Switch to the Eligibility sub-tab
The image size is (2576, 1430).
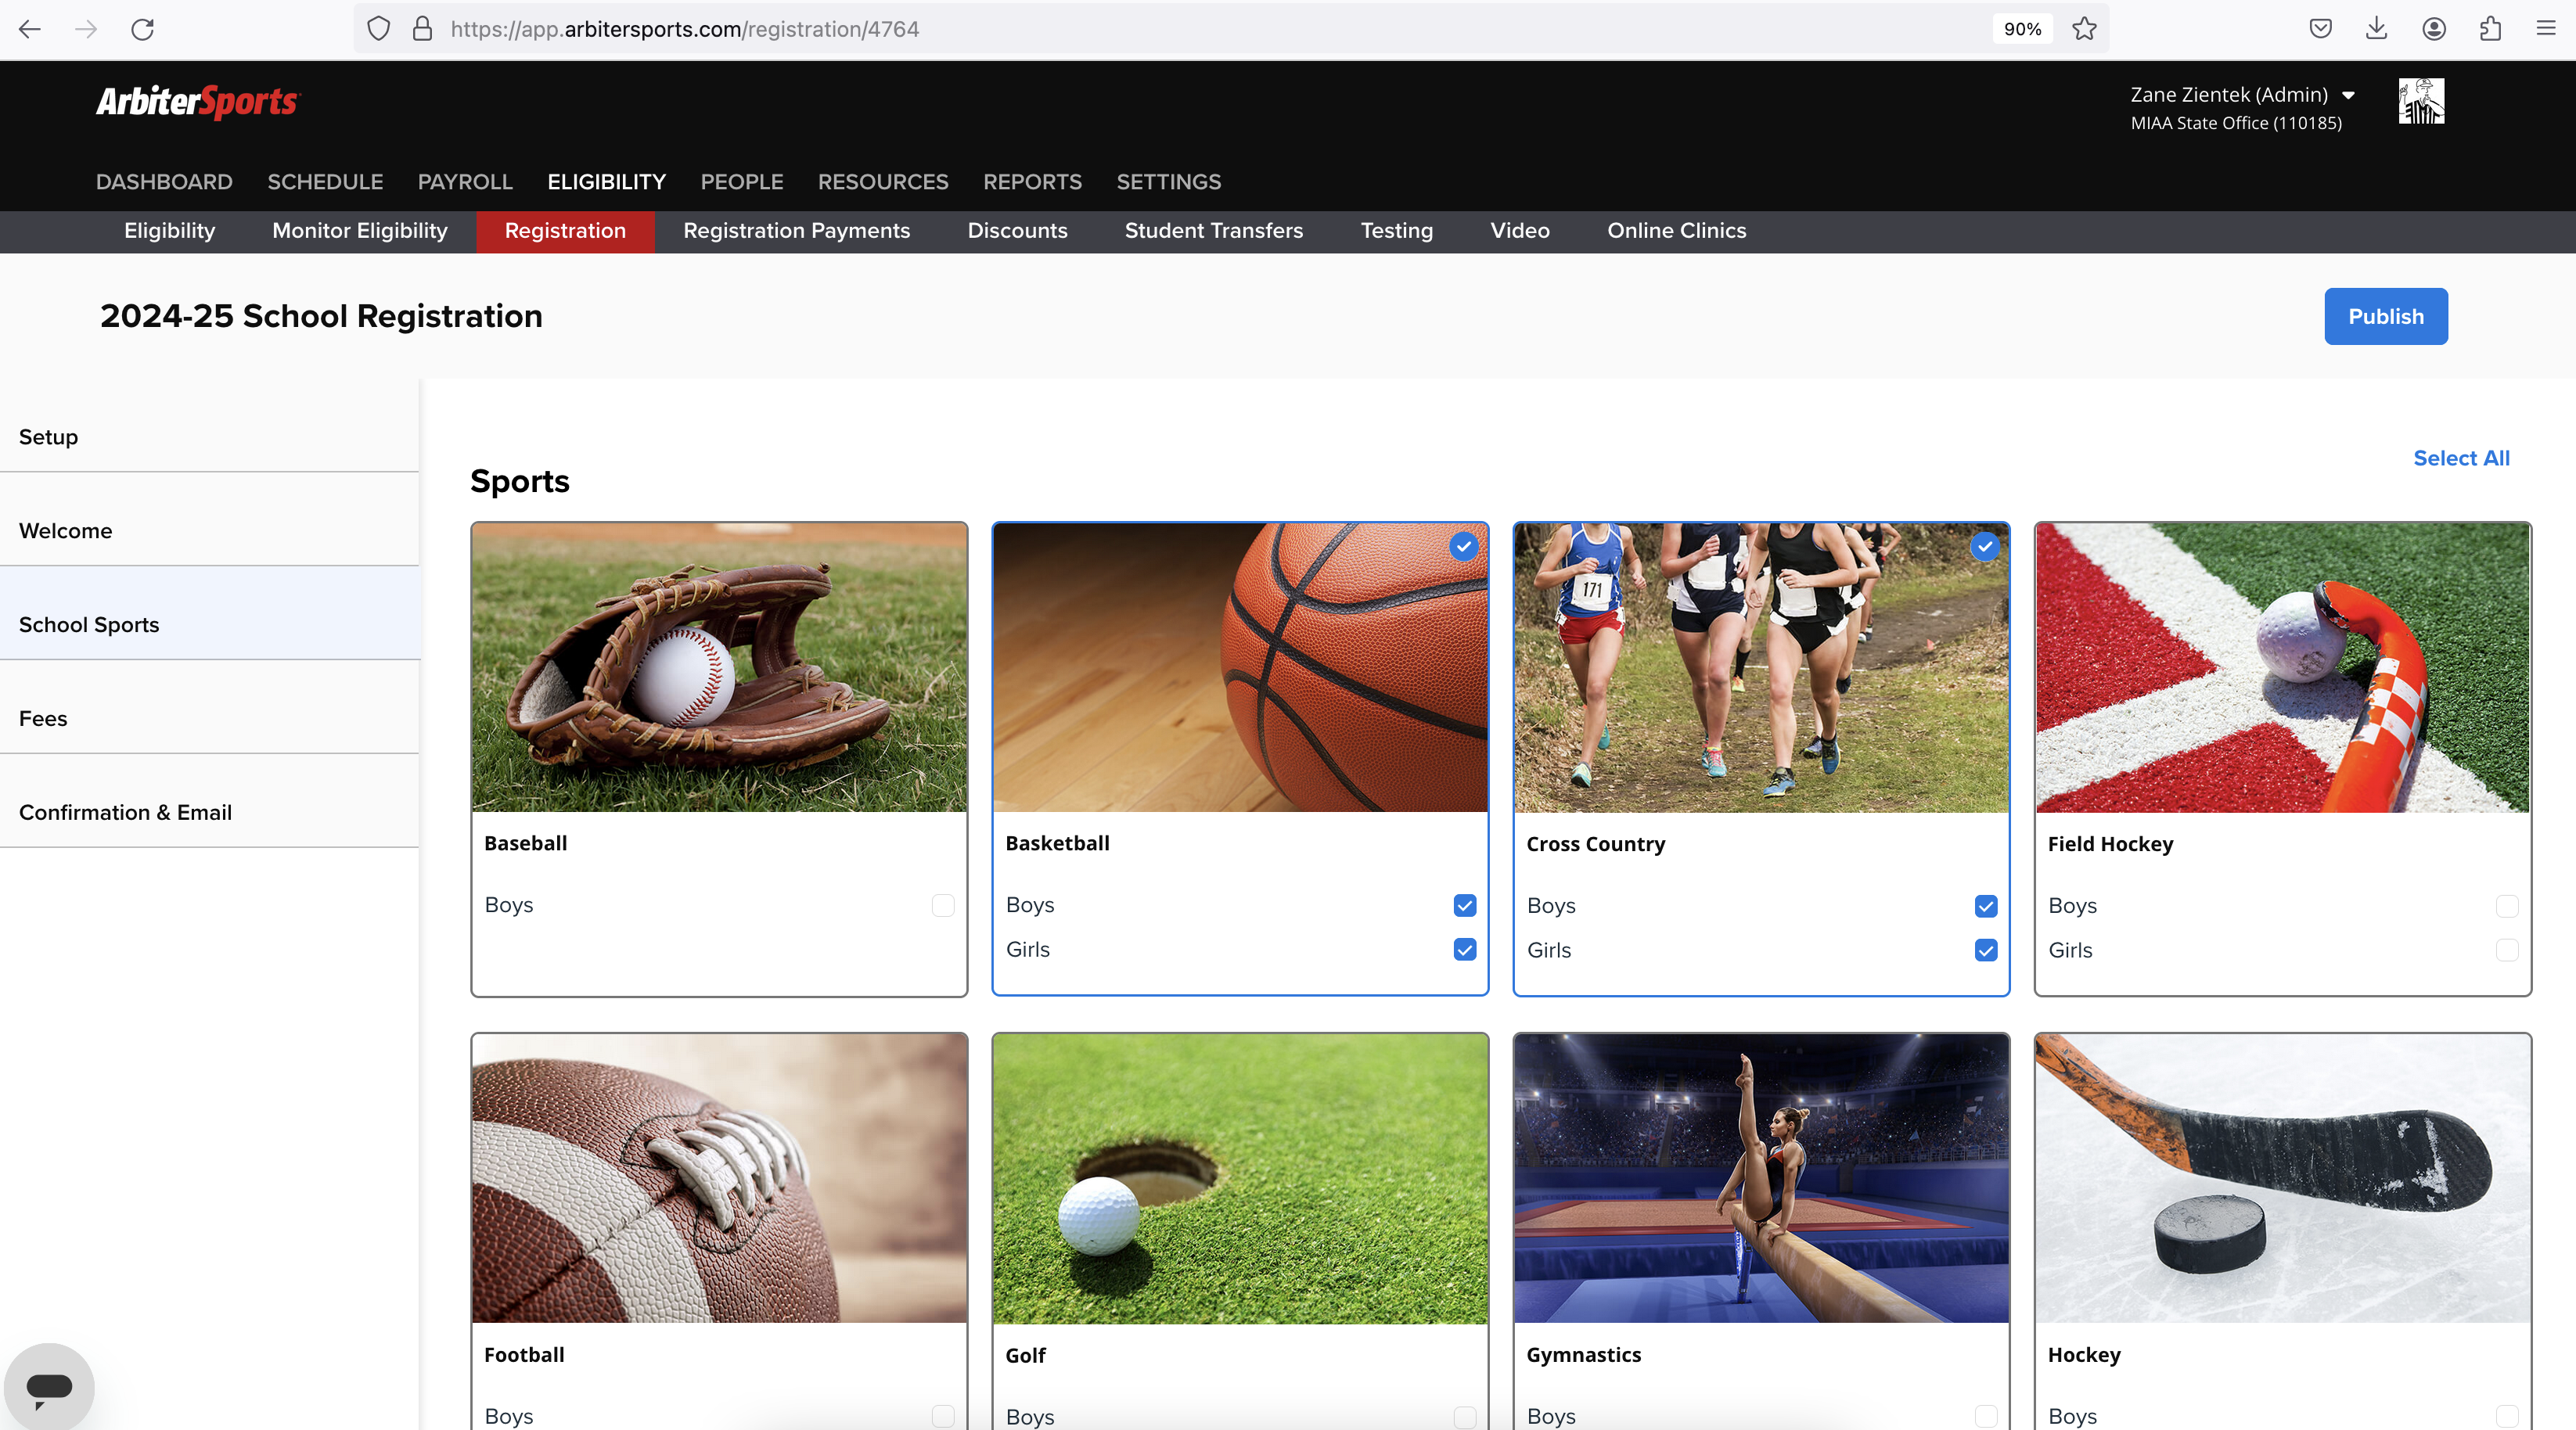point(169,231)
